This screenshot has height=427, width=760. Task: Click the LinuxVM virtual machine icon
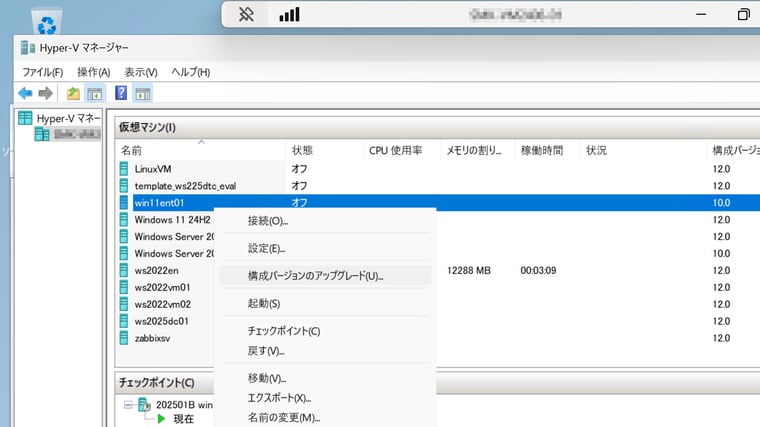point(124,169)
